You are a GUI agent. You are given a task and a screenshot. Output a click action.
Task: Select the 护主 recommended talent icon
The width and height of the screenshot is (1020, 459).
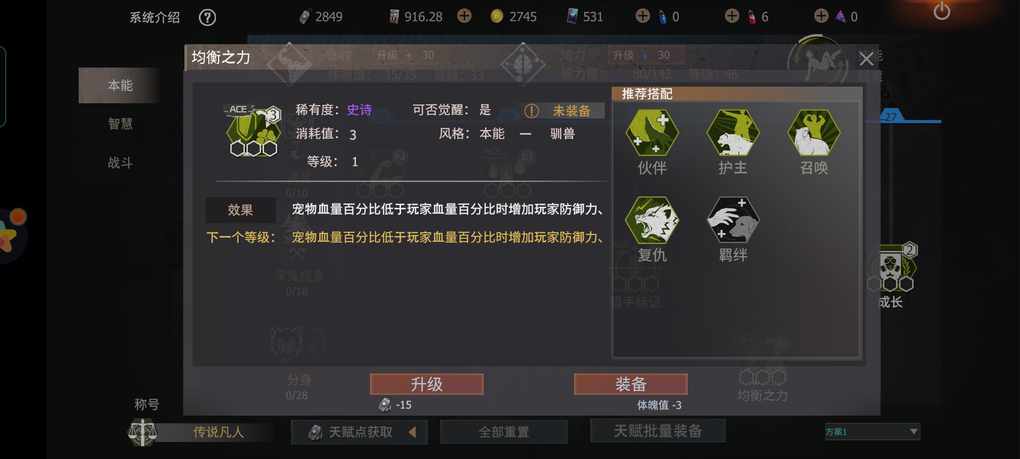tap(733, 133)
